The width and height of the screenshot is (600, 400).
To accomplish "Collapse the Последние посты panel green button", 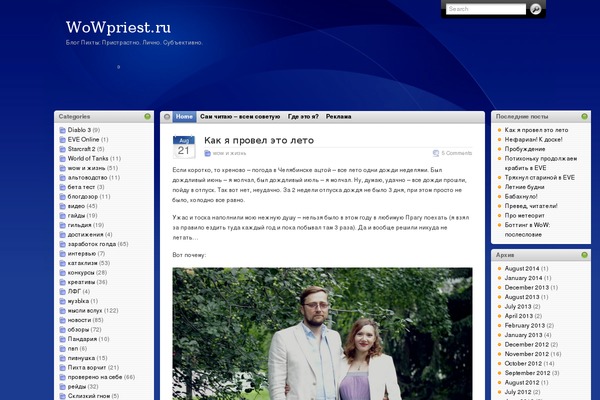I will (584, 116).
